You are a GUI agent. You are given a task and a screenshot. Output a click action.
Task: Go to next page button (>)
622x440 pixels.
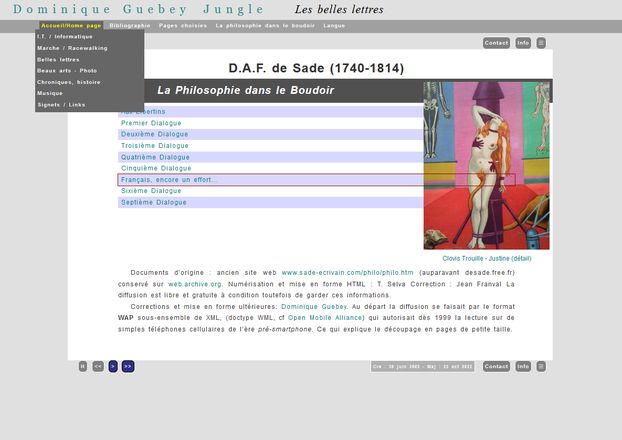coord(113,366)
